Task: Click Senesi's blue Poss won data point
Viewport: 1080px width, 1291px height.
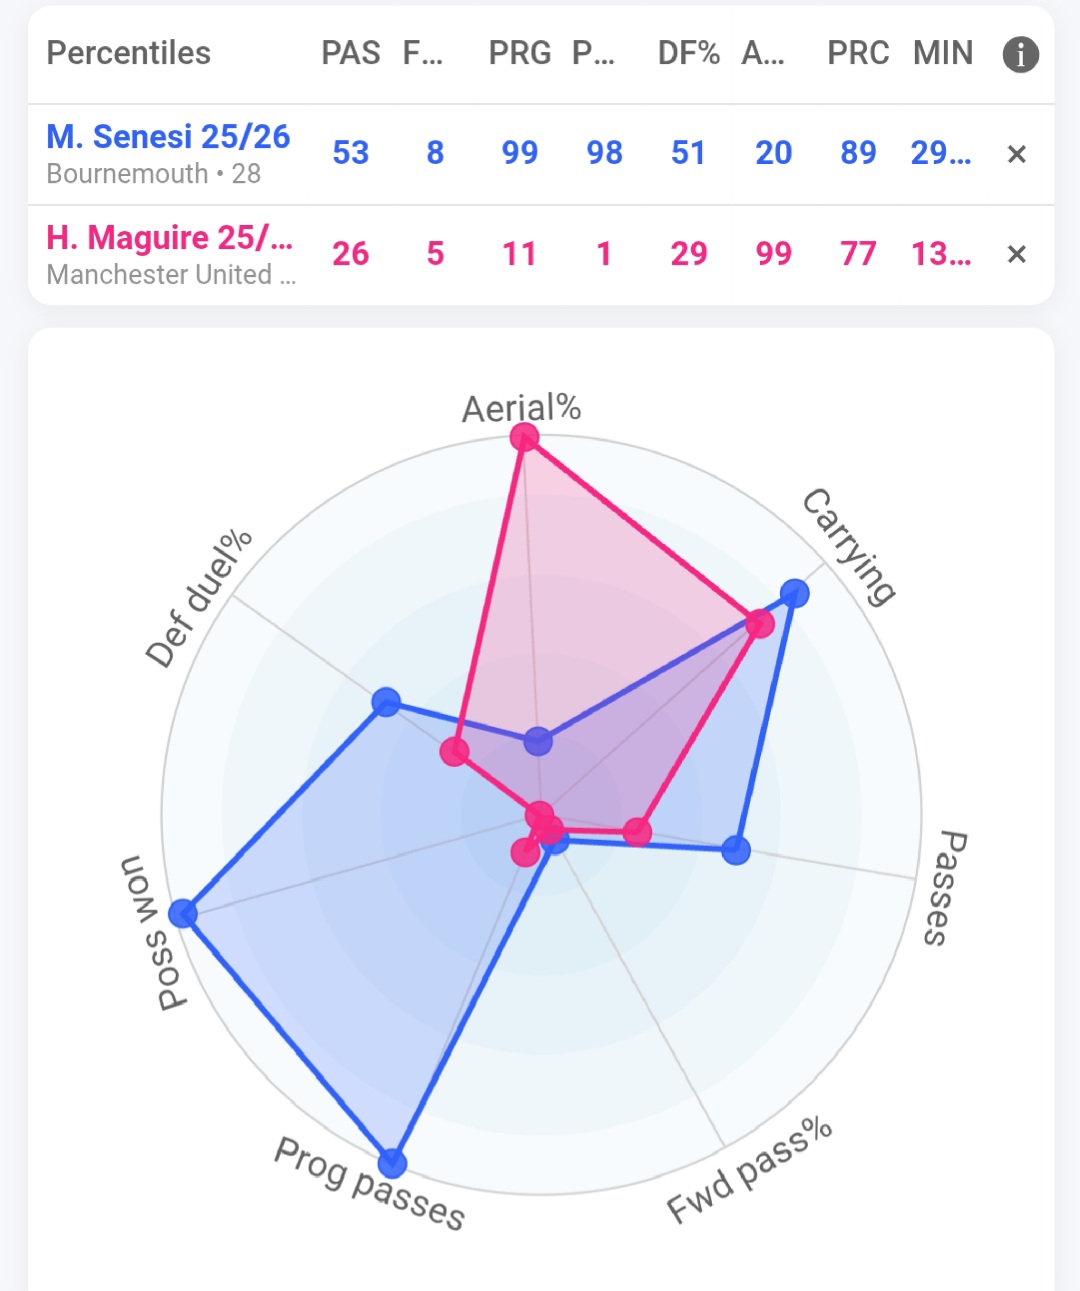Action: tap(183, 913)
